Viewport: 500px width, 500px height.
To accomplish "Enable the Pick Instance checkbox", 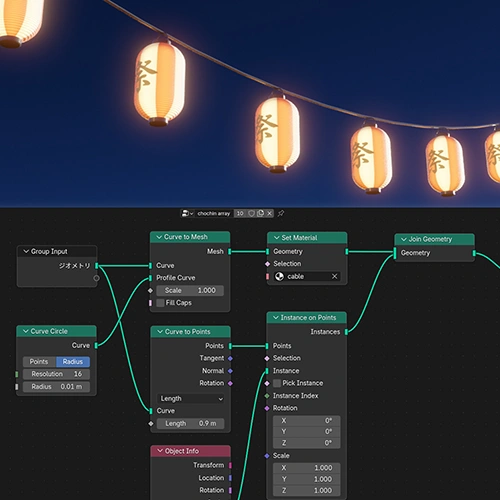I will click(x=277, y=383).
